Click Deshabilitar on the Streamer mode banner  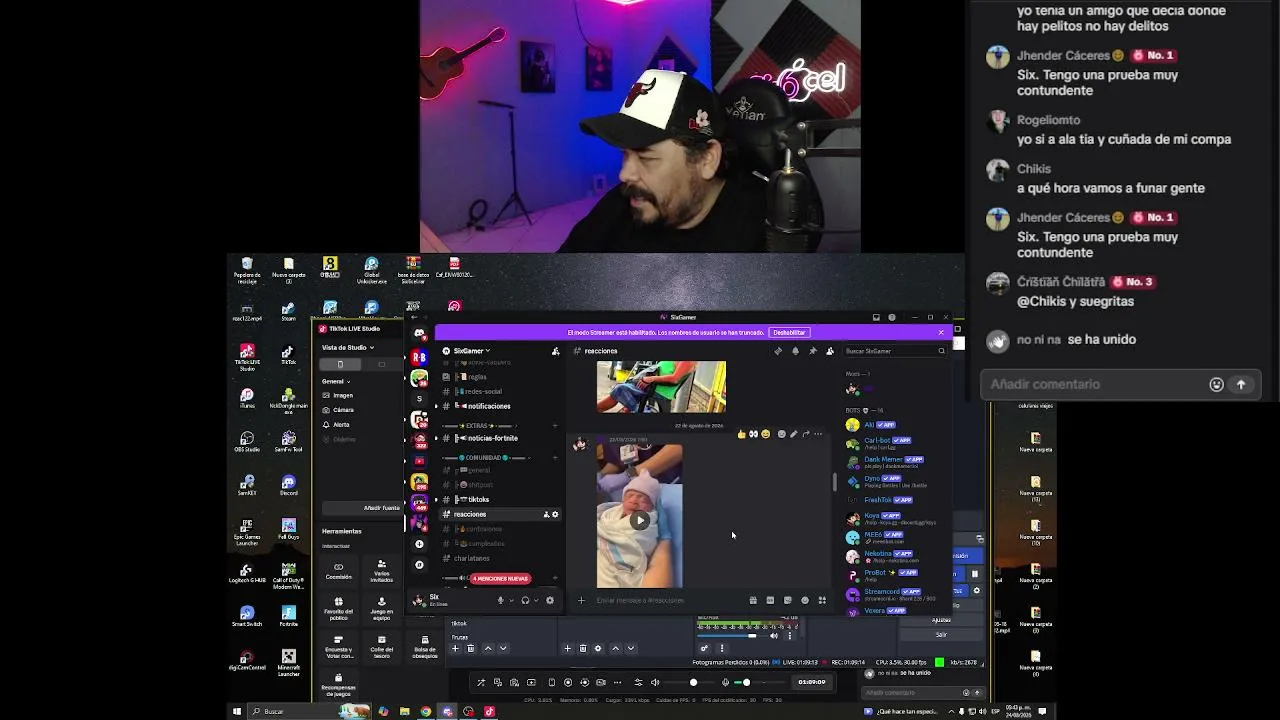point(789,332)
